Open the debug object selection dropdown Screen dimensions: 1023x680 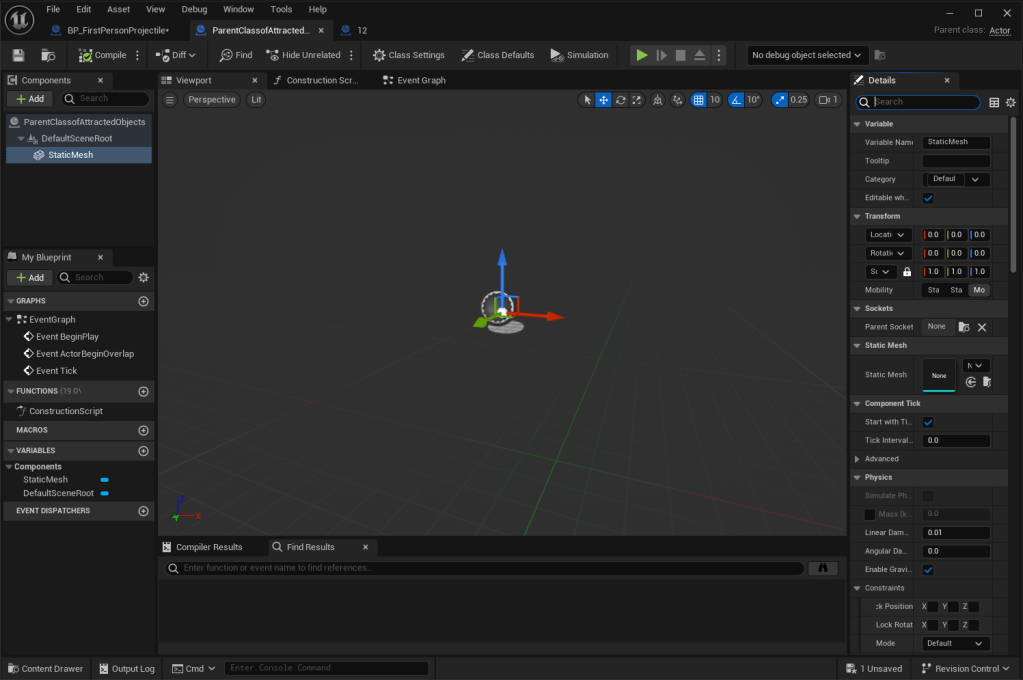[807, 55]
